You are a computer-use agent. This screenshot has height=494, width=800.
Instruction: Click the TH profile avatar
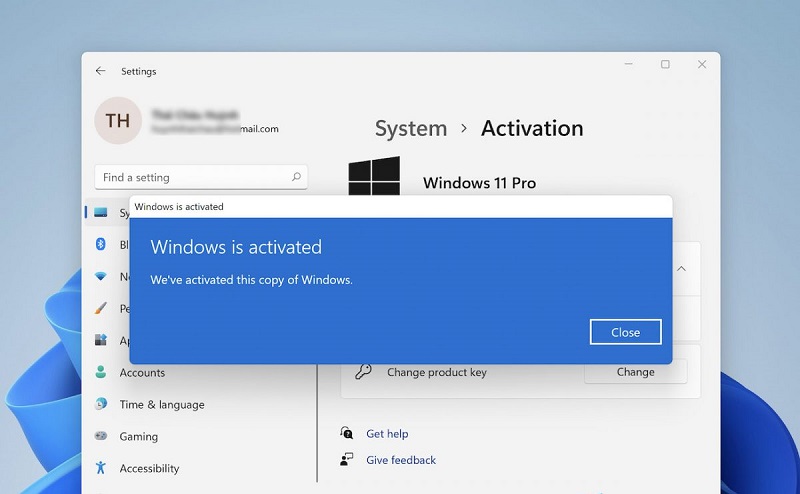point(118,121)
